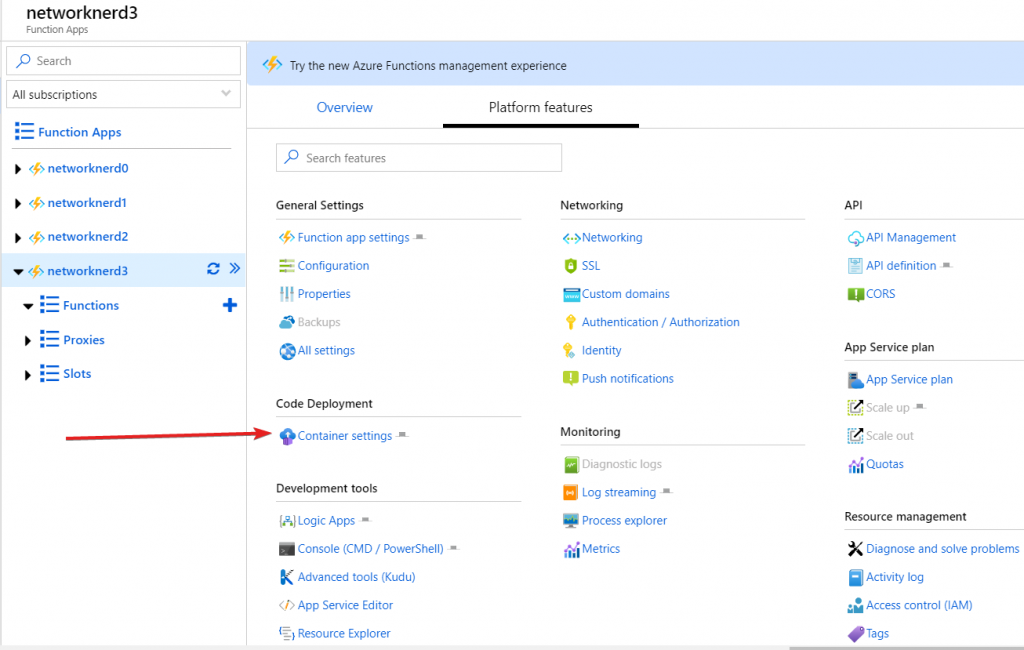1024x650 pixels.
Task: Select networknerd2 in the tree
Action: point(88,236)
